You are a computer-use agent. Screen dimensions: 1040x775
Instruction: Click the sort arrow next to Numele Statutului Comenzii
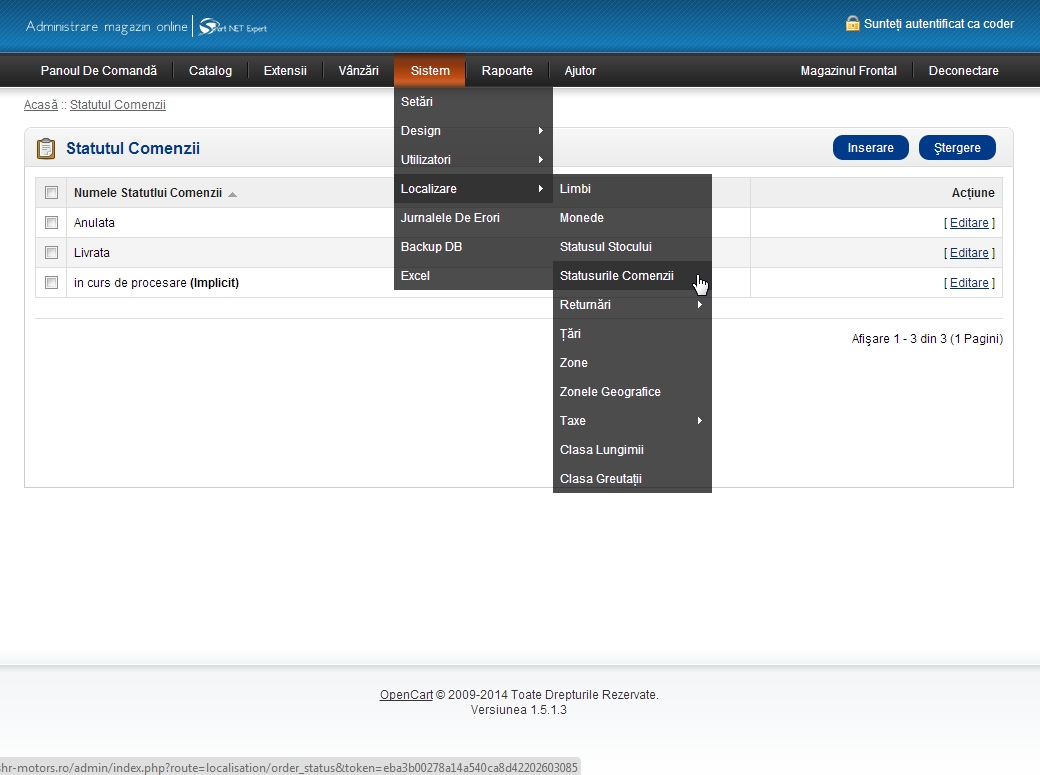pyautogui.click(x=232, y=194)
